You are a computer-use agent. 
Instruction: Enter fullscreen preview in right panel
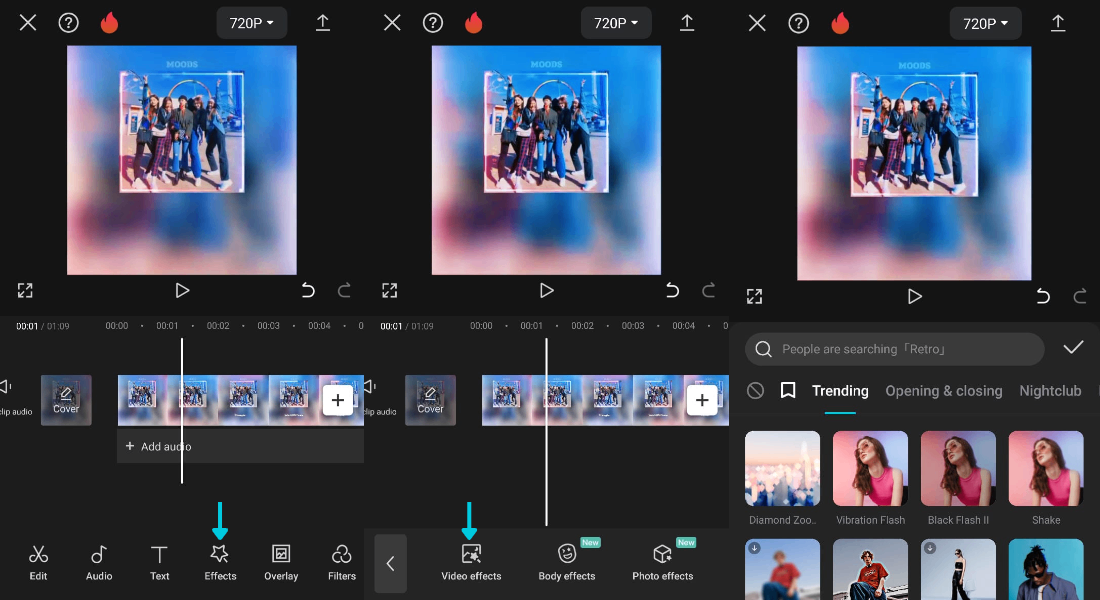(x=754, y=296)
